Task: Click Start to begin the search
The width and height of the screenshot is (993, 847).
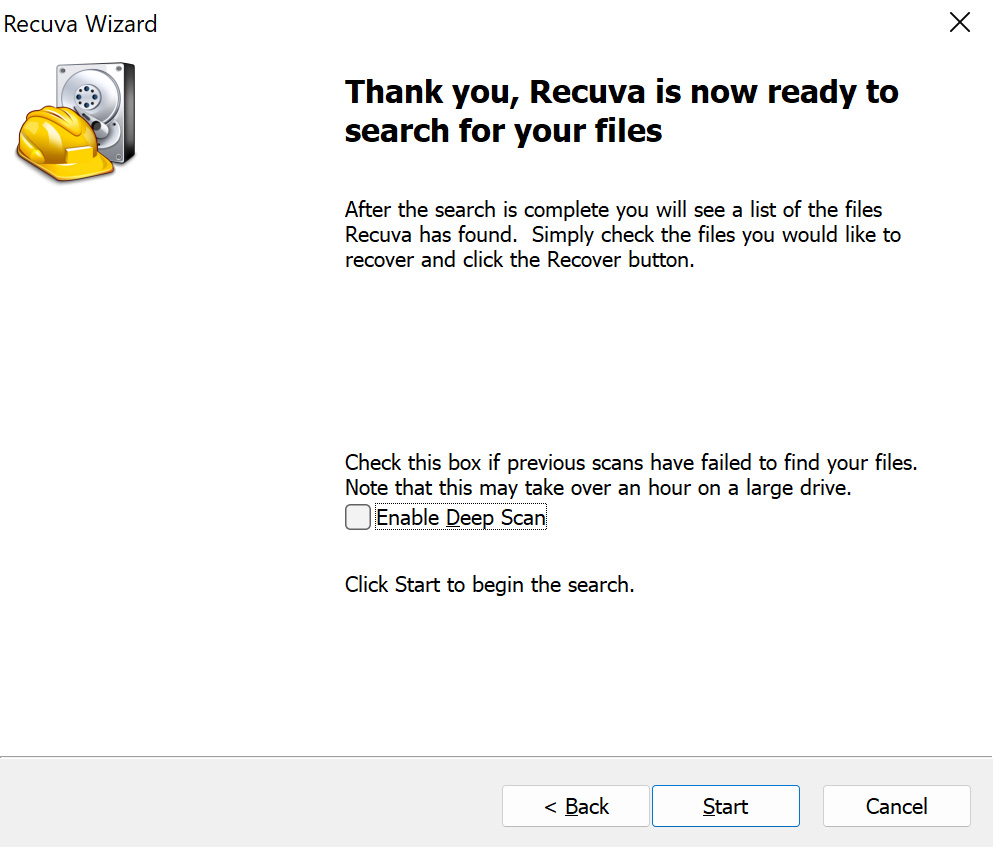Action: [x=726, y=806]
